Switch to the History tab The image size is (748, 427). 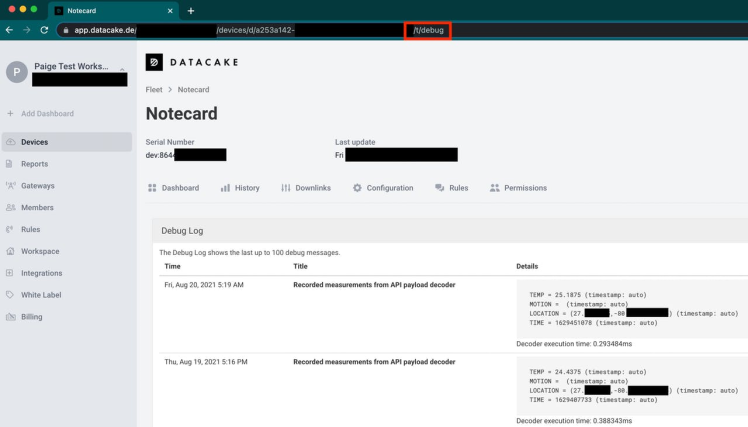pyautogui.click(x=240, y=188)
